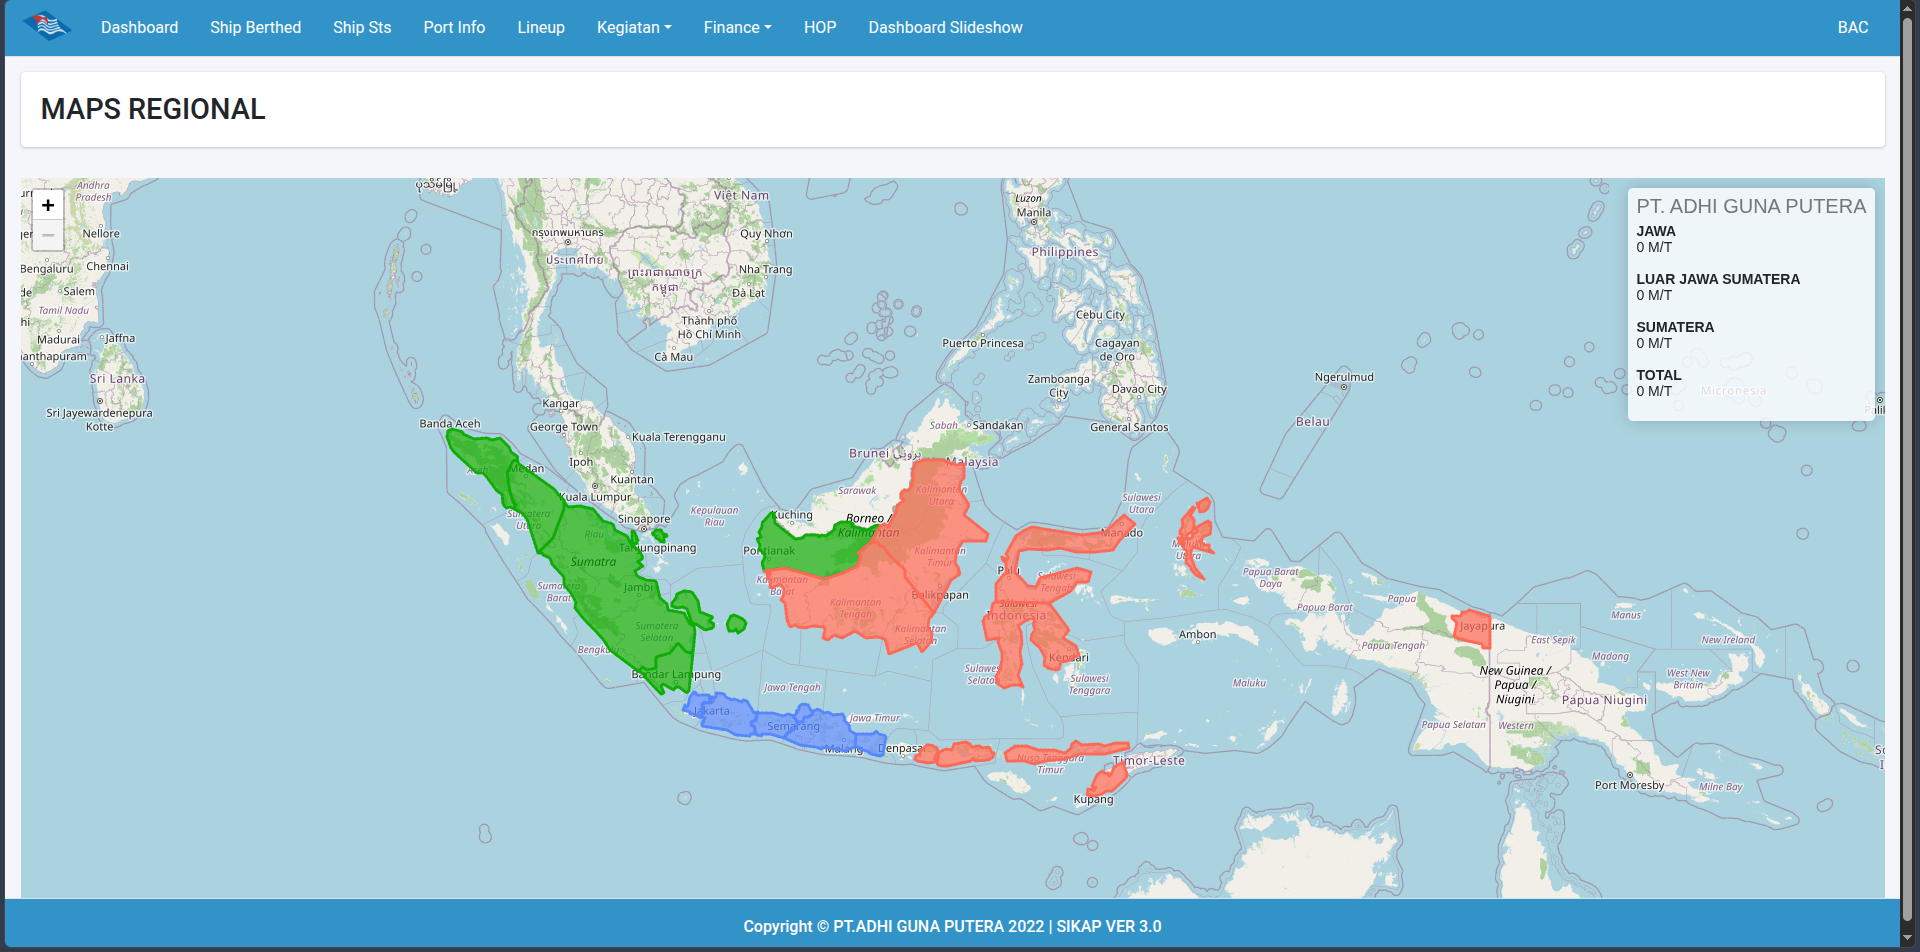Click the copyright footer text

(952, 926)
